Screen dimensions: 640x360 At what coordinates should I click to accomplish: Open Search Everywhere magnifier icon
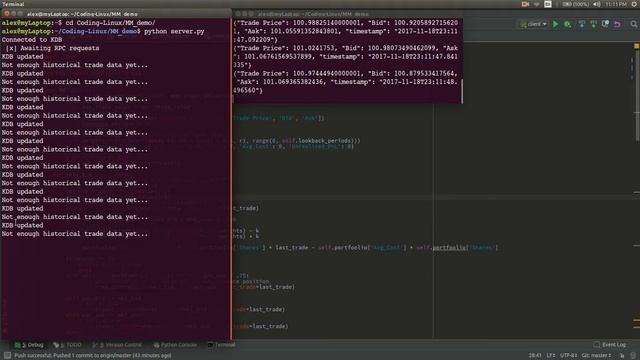pyautogui.click(x=633, y=24)
